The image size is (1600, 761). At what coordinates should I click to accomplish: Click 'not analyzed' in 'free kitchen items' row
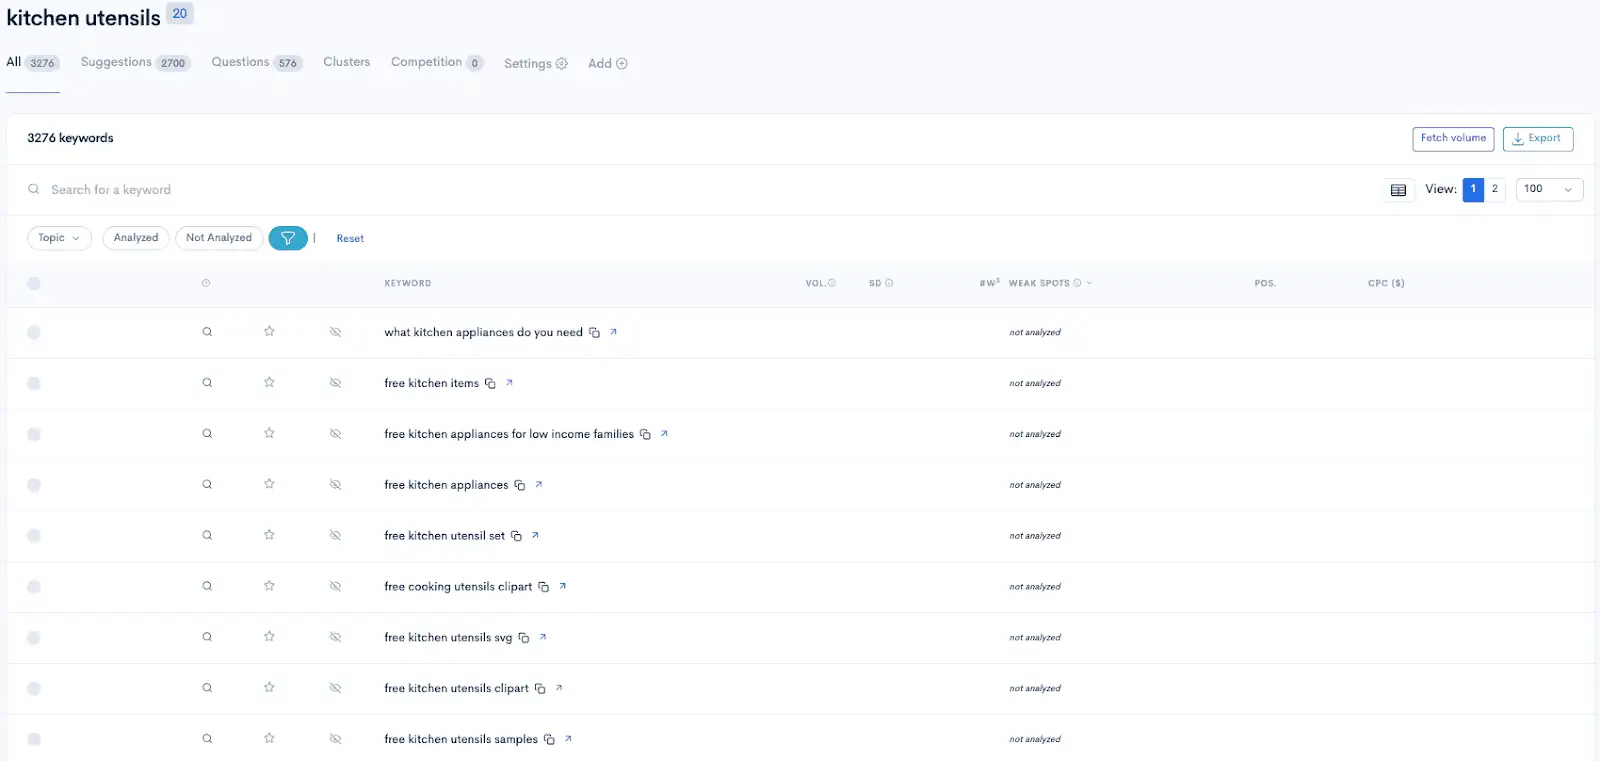coord(1035,383)
